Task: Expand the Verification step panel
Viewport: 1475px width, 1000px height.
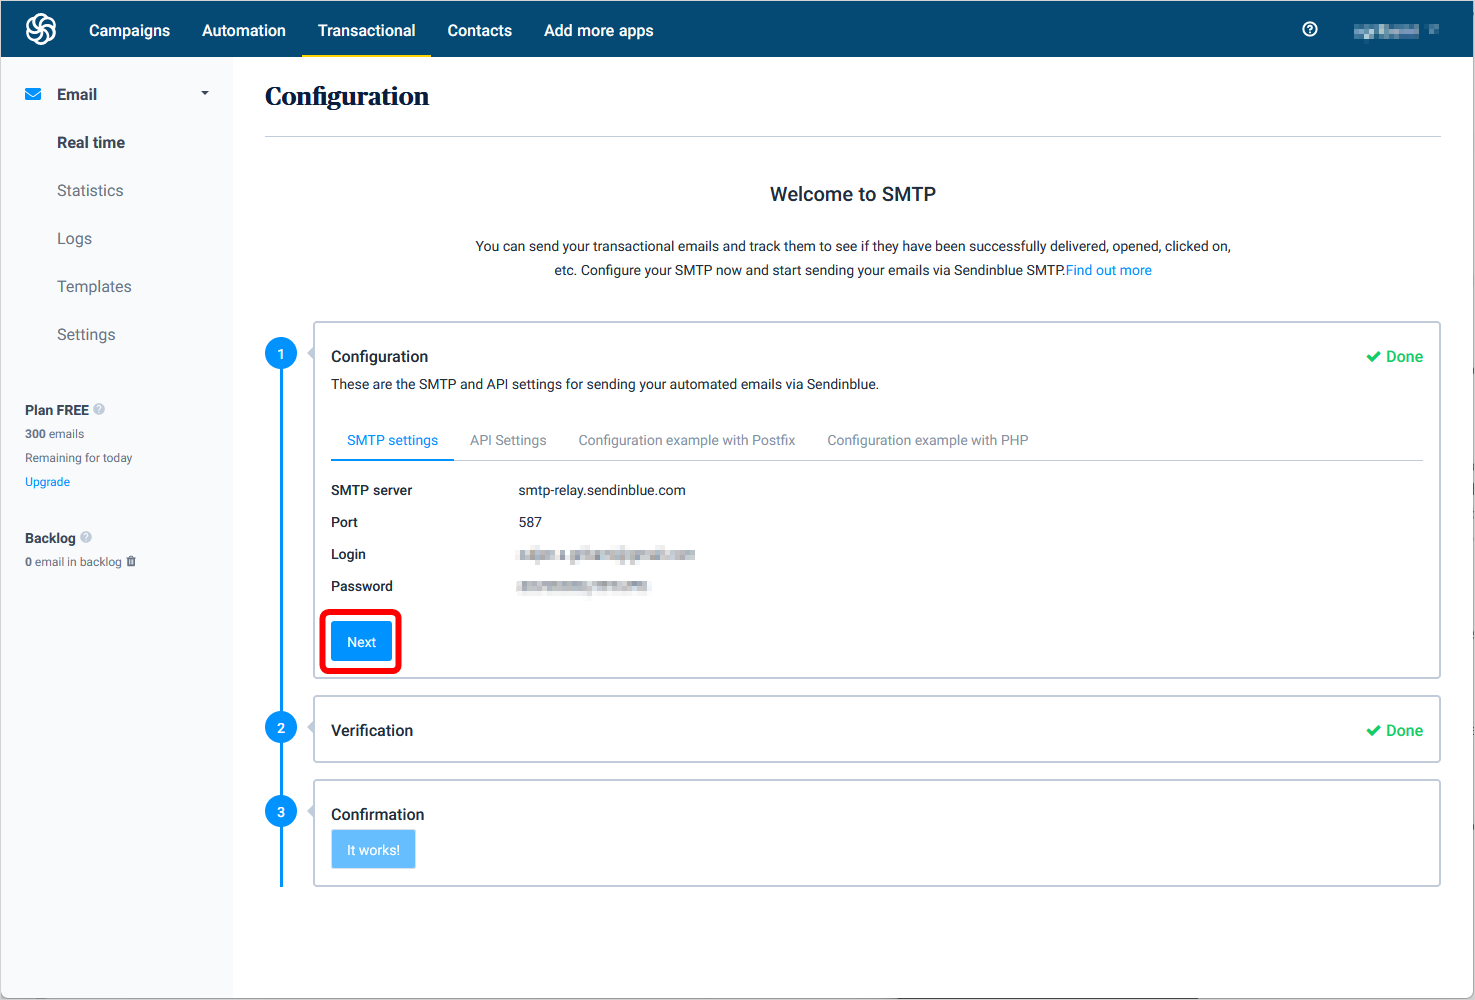Action: (876, 729)
